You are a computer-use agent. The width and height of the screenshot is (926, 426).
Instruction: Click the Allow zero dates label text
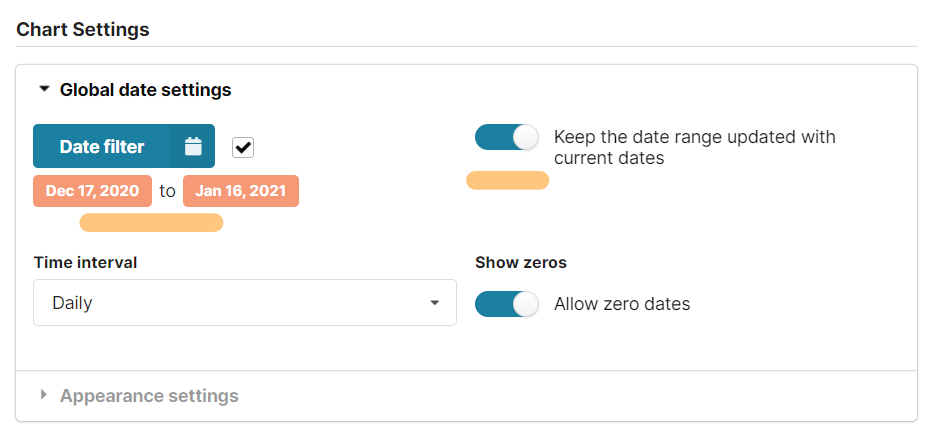pos(622,304)
